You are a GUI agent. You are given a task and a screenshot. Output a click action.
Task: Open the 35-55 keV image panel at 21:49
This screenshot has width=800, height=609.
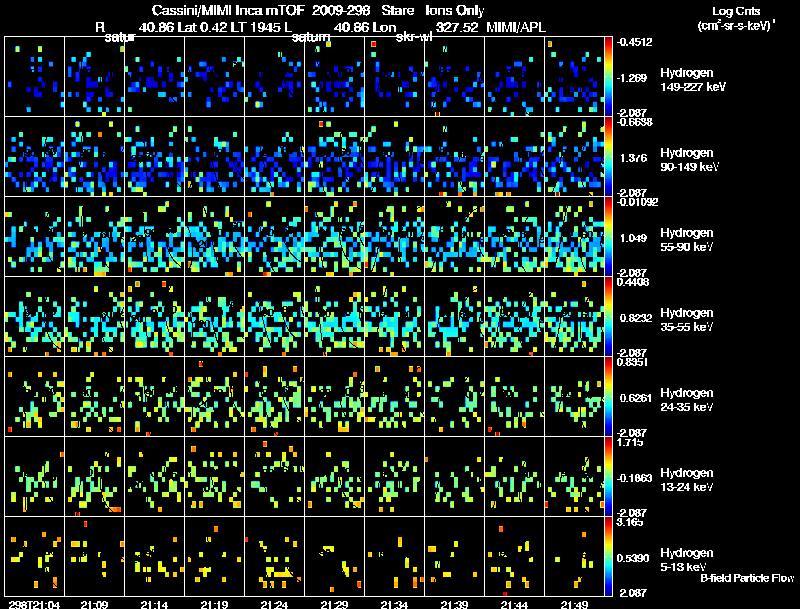574,316
